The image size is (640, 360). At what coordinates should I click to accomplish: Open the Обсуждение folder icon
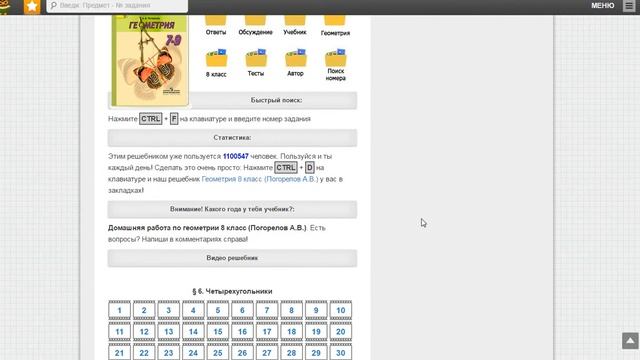pos(256,20)
